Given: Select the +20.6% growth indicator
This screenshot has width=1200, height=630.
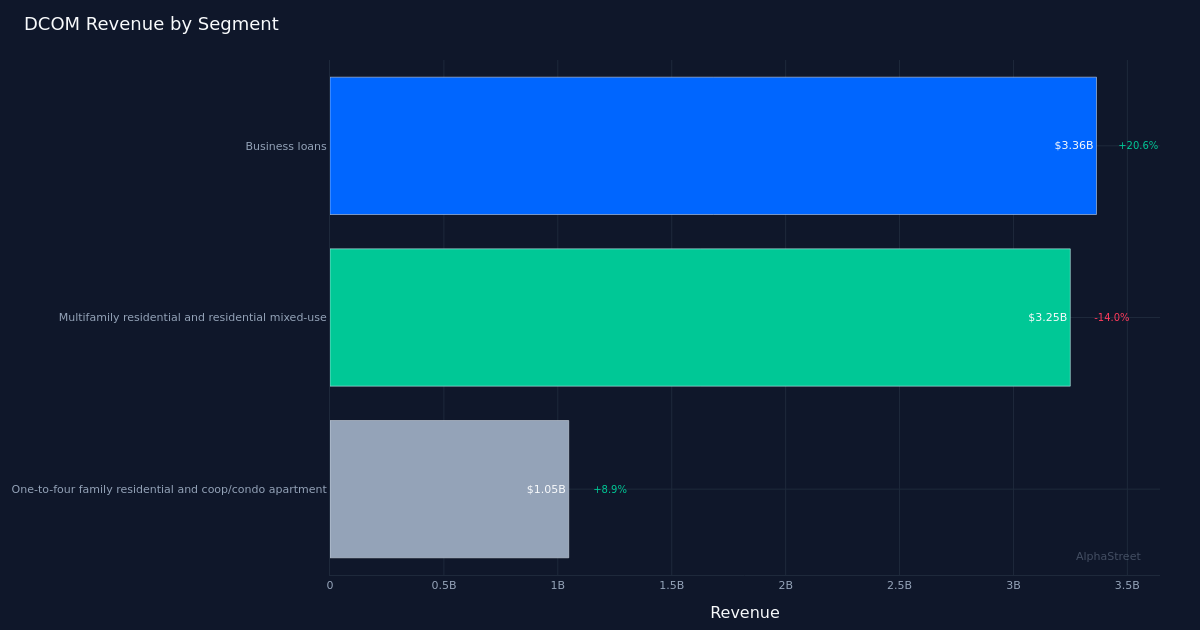Looking at the screenshot, I should [1137, 145].
